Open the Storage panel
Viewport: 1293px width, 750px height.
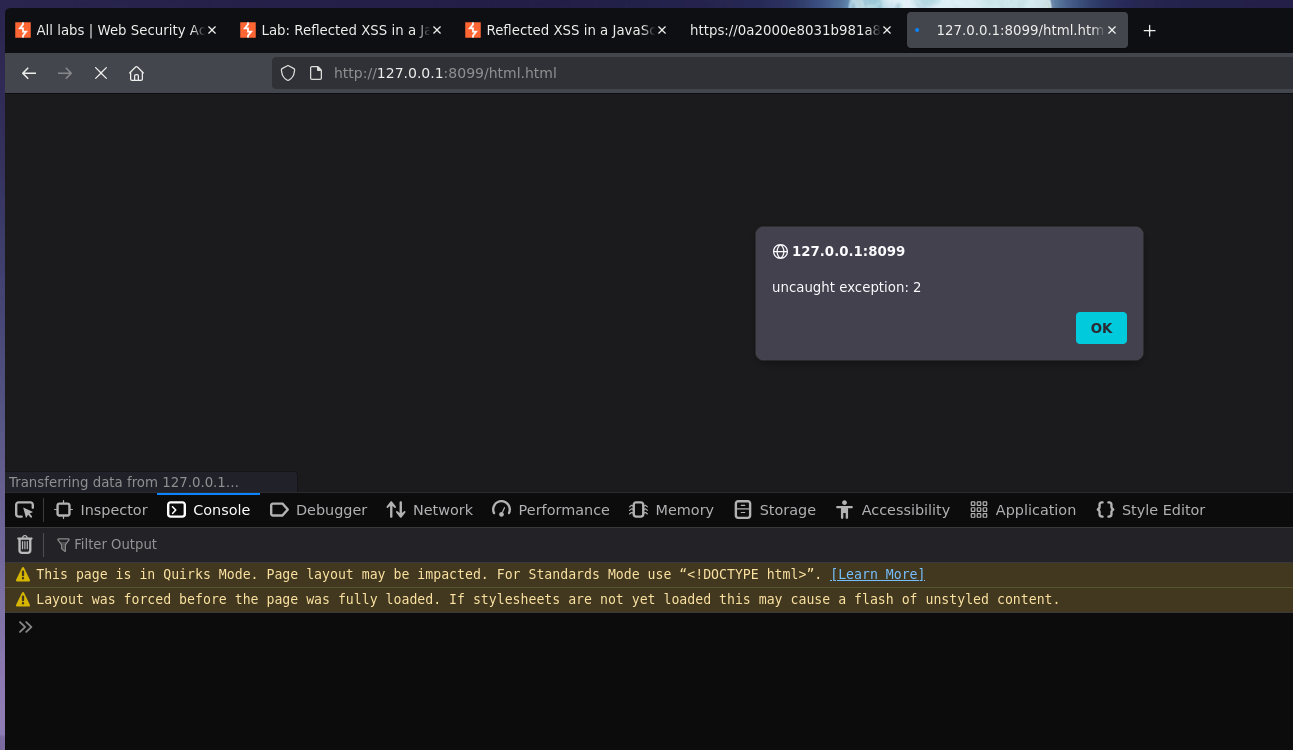tap(775, 510)
